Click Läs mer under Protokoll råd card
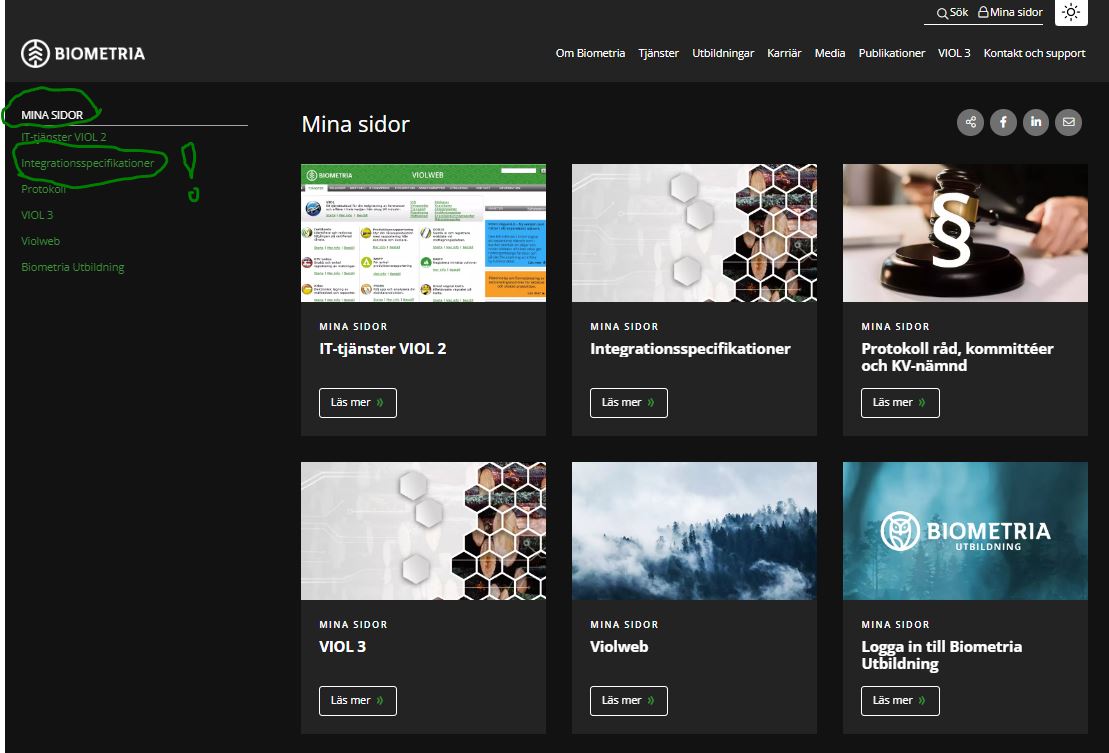 pos(900,403)
